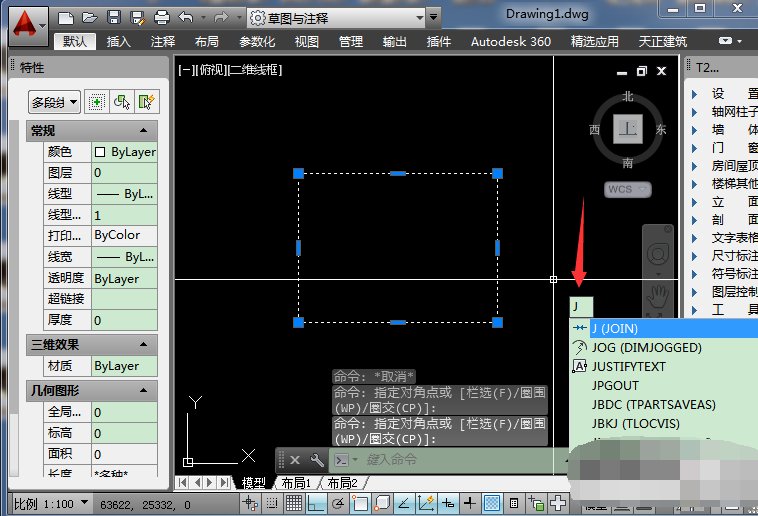Open the object type dropdown 多段线
This screenshot has width=758, height=516.
point(54,102)
